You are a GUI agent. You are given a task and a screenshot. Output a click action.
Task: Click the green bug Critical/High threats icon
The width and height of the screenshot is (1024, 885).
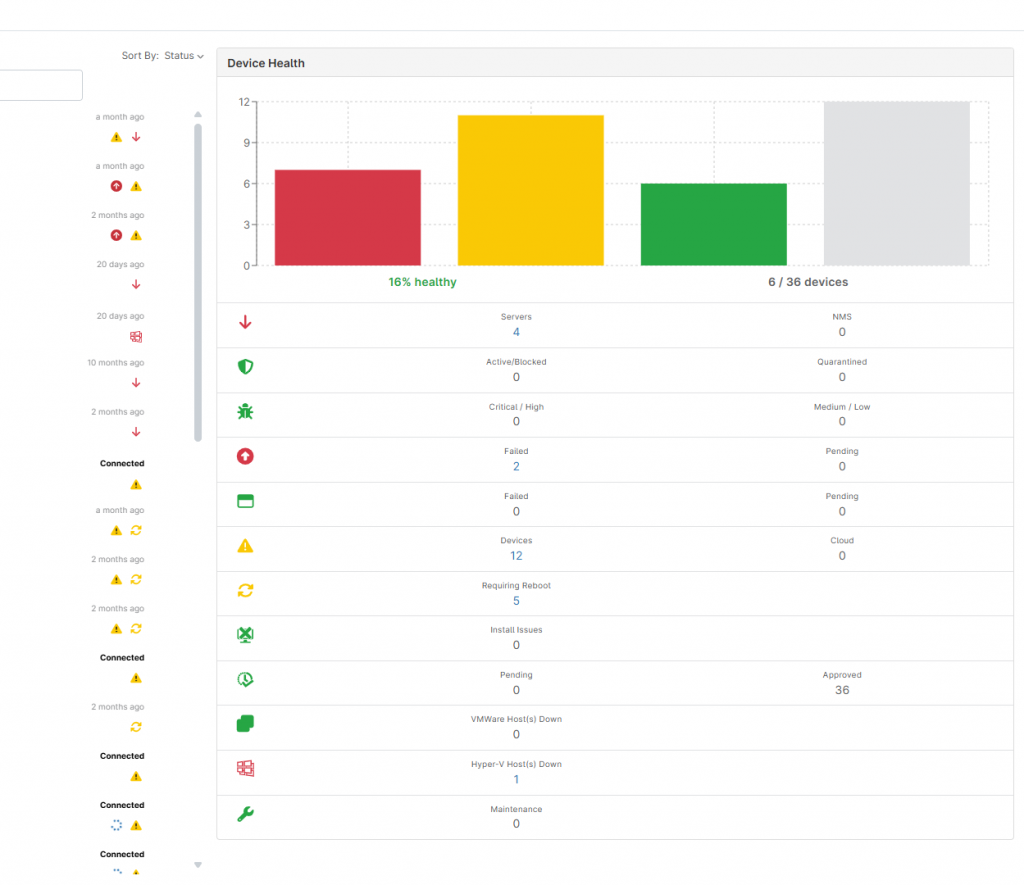pos(245,412)
